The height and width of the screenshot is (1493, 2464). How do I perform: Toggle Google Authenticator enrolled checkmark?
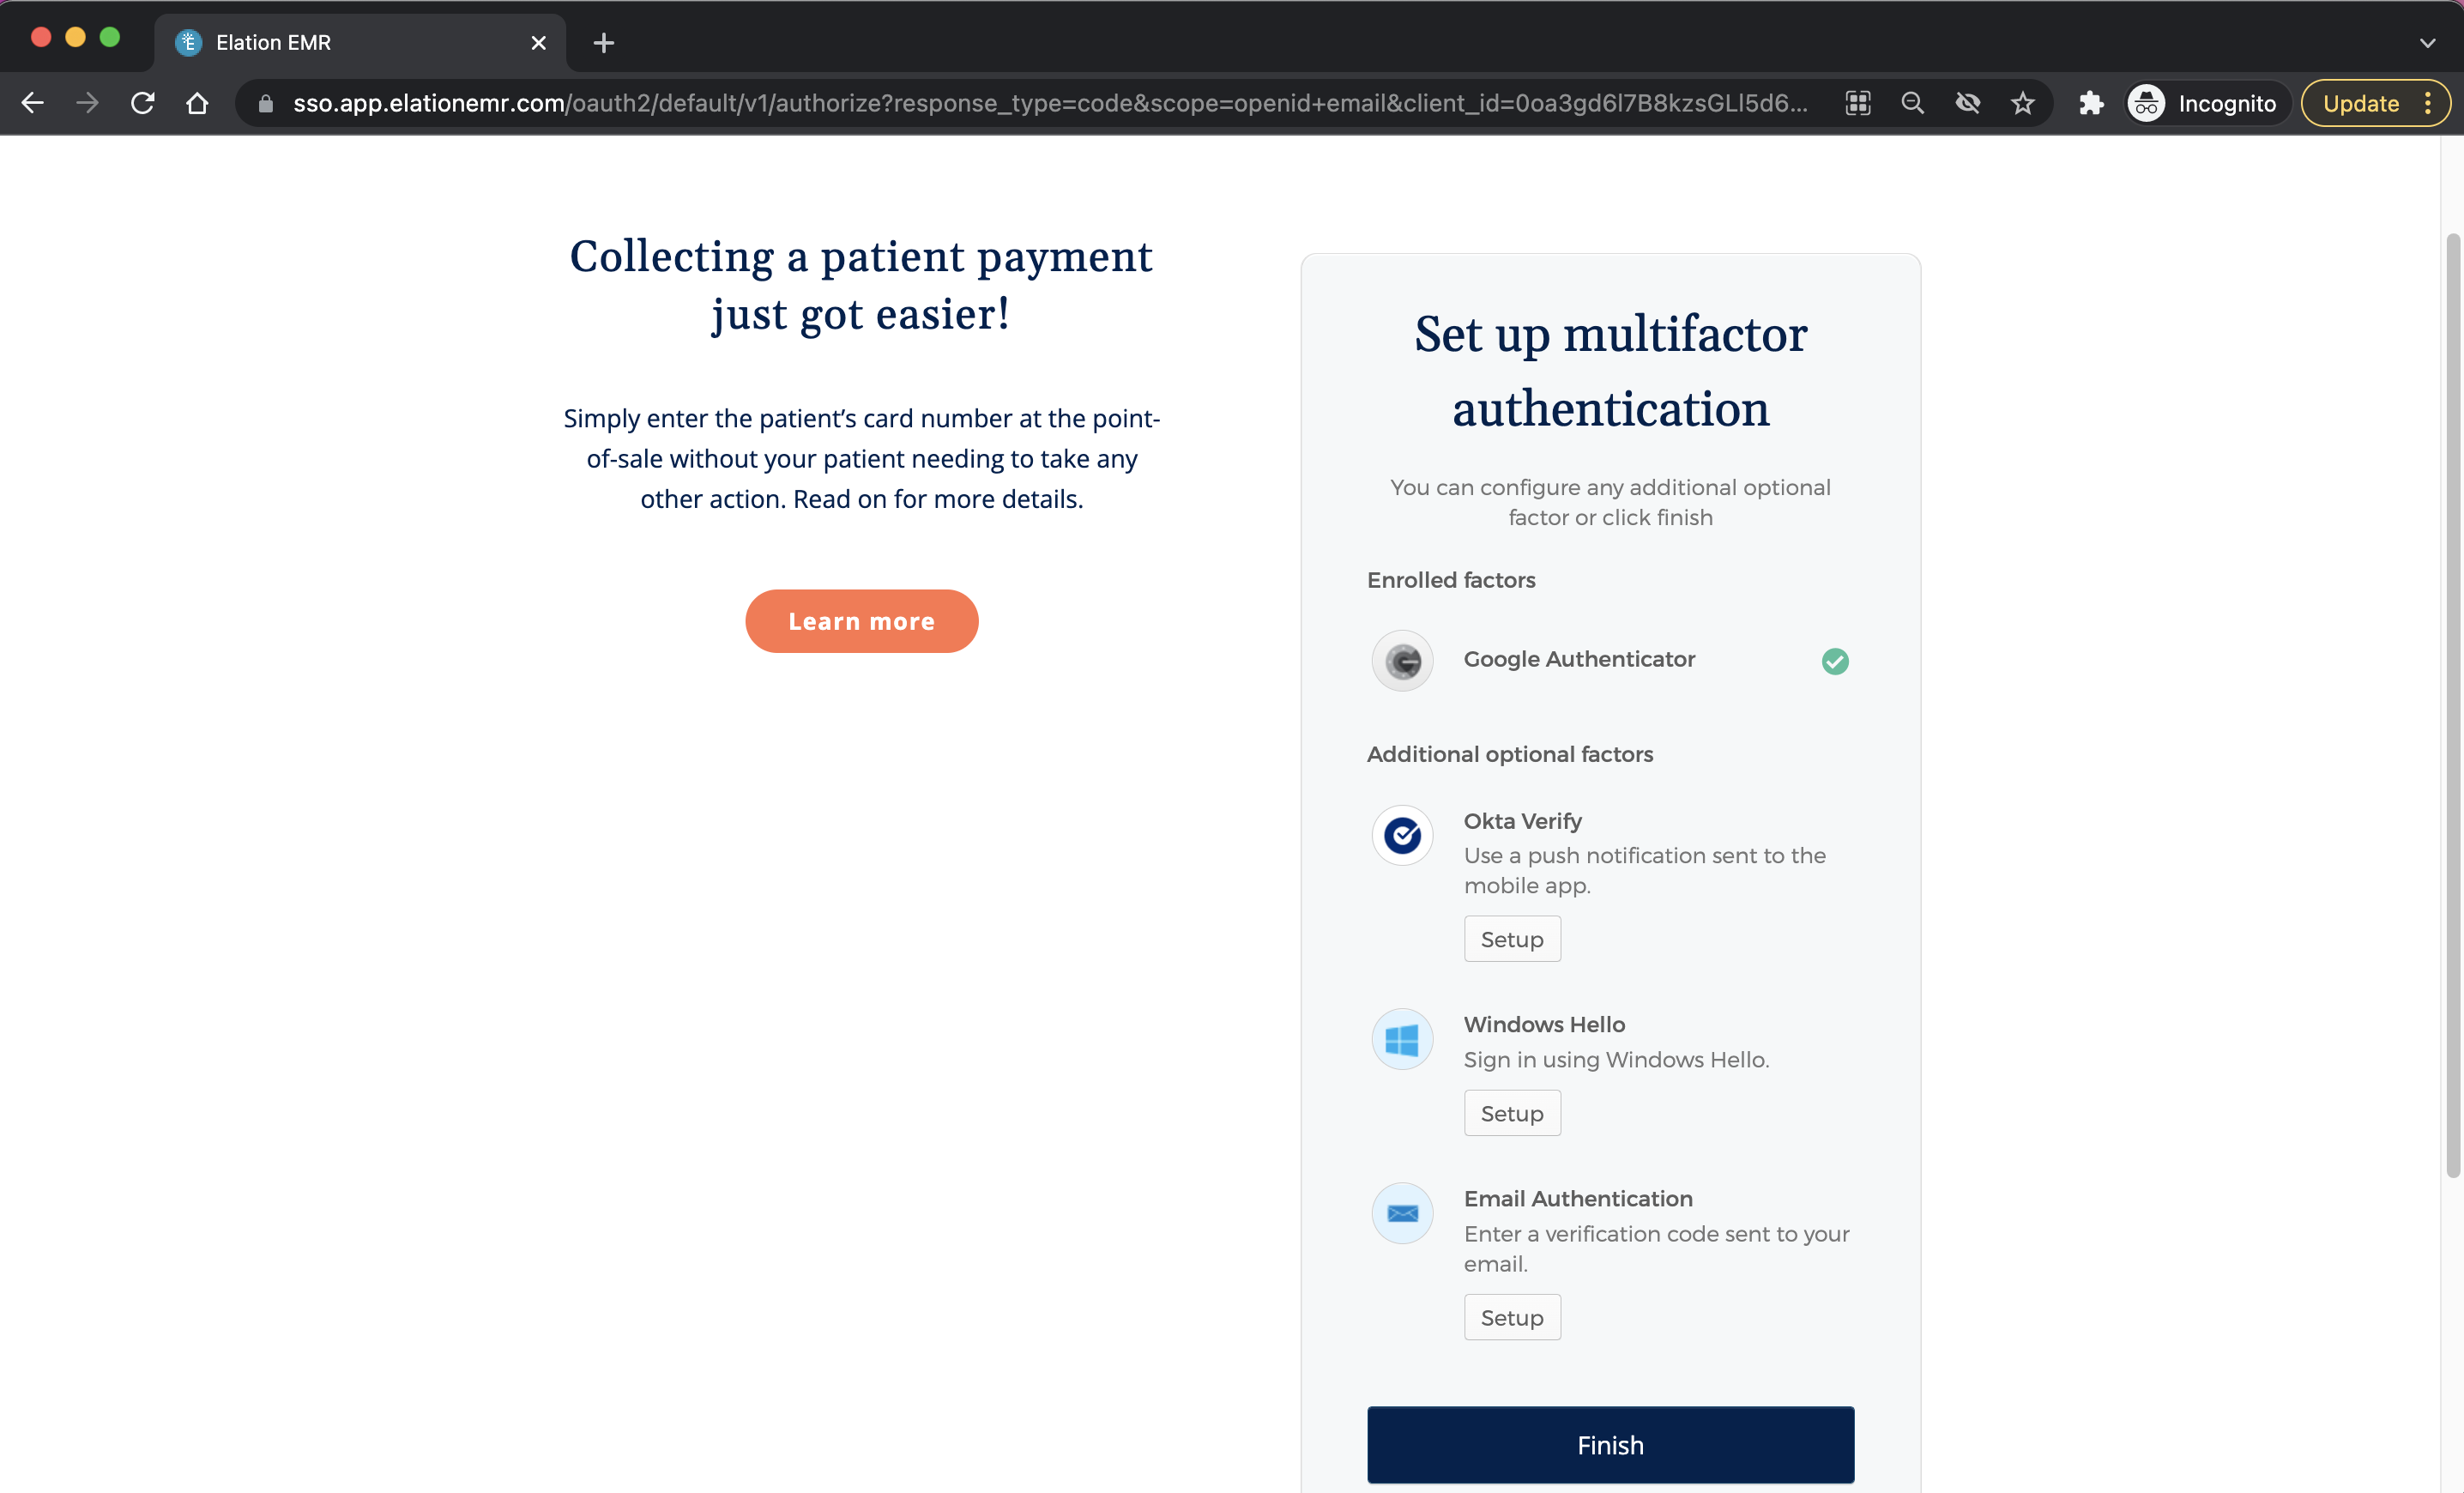click(x=1836, y=660)
